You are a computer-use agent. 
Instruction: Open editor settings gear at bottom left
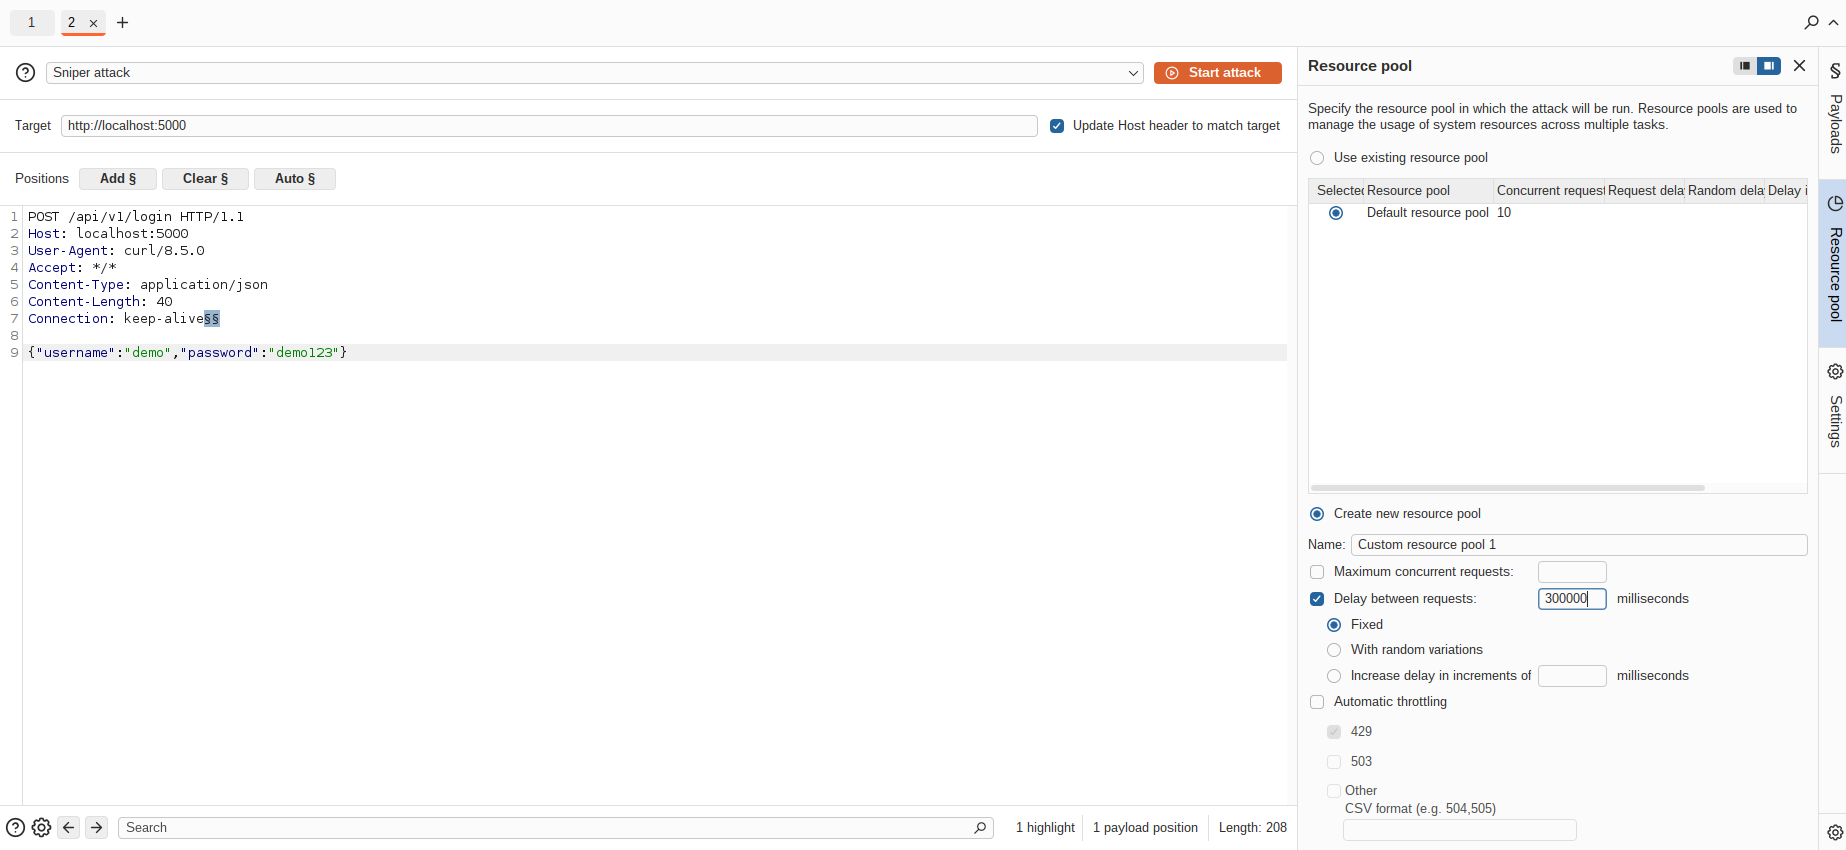[x=41, y=828]
